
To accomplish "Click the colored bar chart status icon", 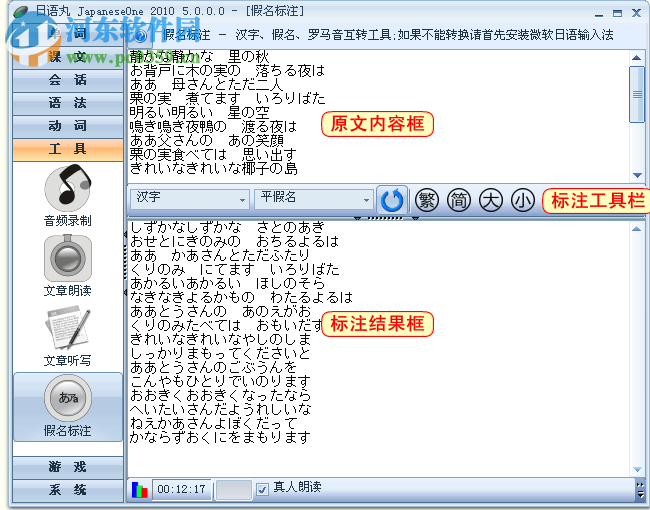I will 140,490.
